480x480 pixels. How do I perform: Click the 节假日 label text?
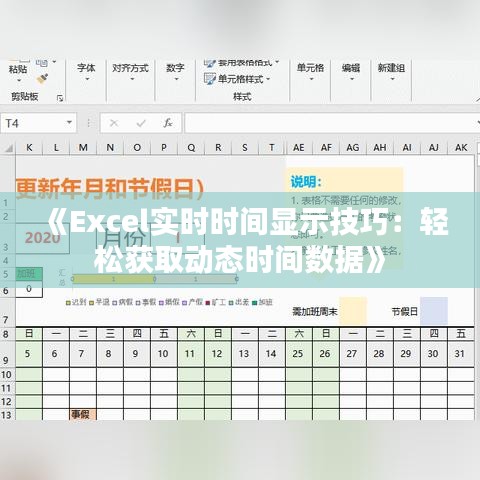[x=404, y=312]
